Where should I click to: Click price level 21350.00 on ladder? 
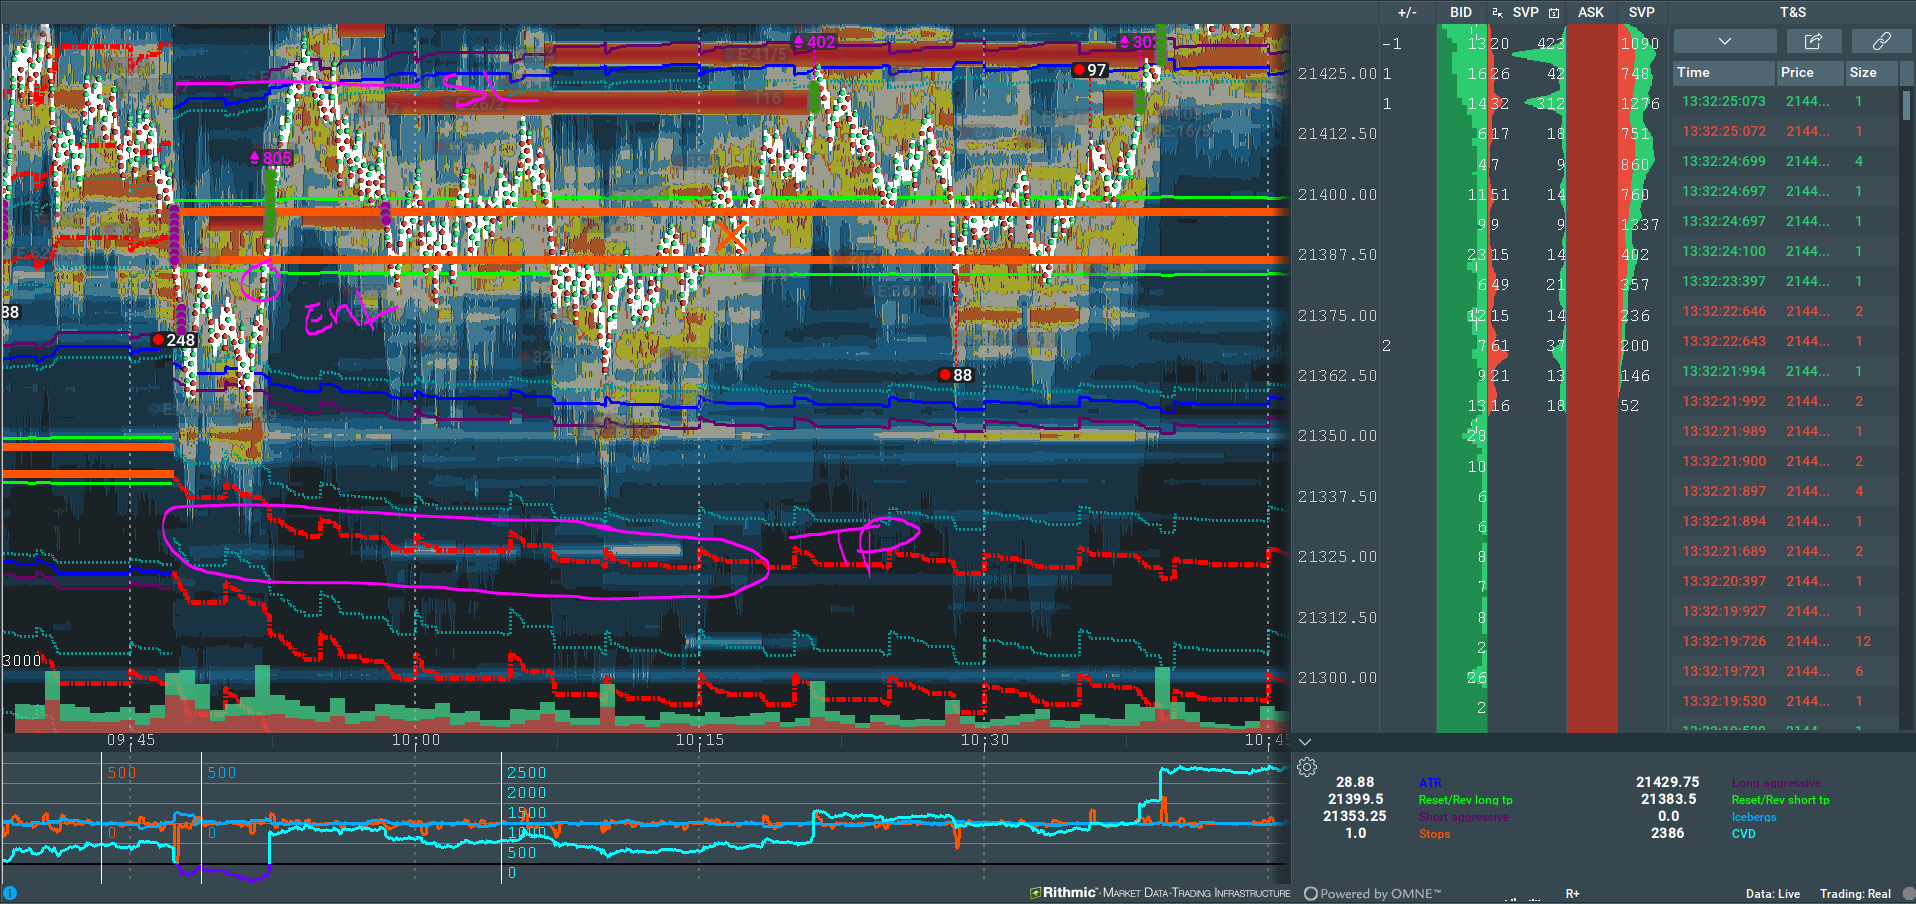[x=1337, y=436]
